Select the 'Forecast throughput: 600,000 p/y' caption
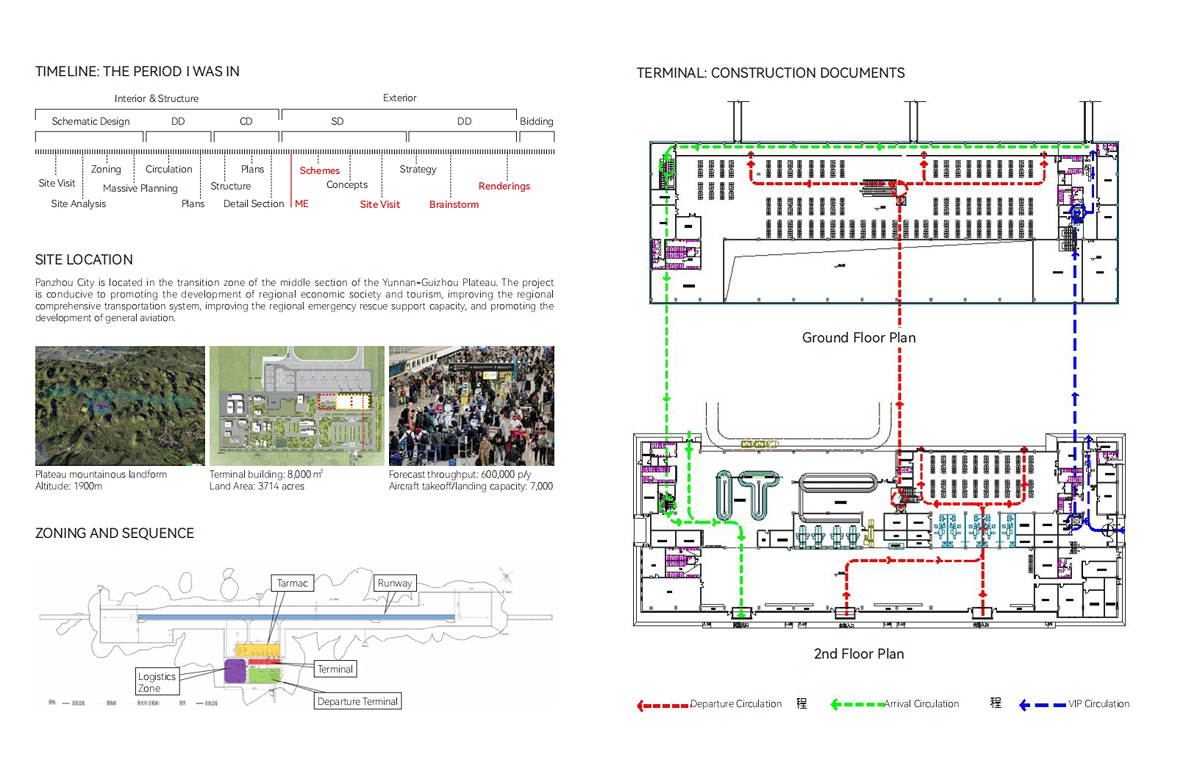 (x=461, y=474)
